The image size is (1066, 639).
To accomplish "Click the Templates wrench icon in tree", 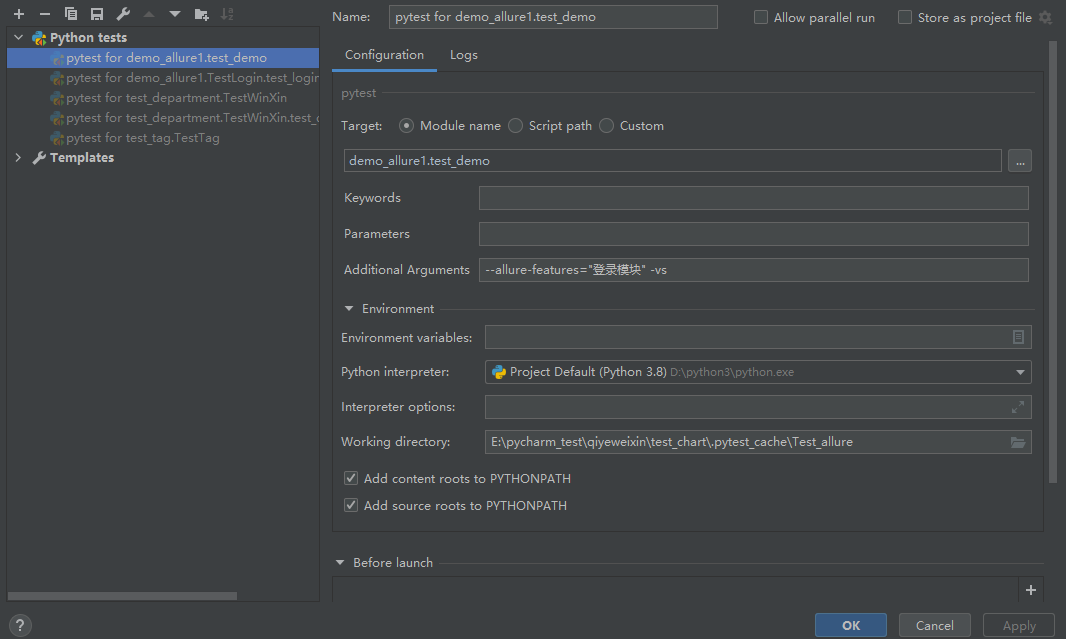I will [39, 158].
